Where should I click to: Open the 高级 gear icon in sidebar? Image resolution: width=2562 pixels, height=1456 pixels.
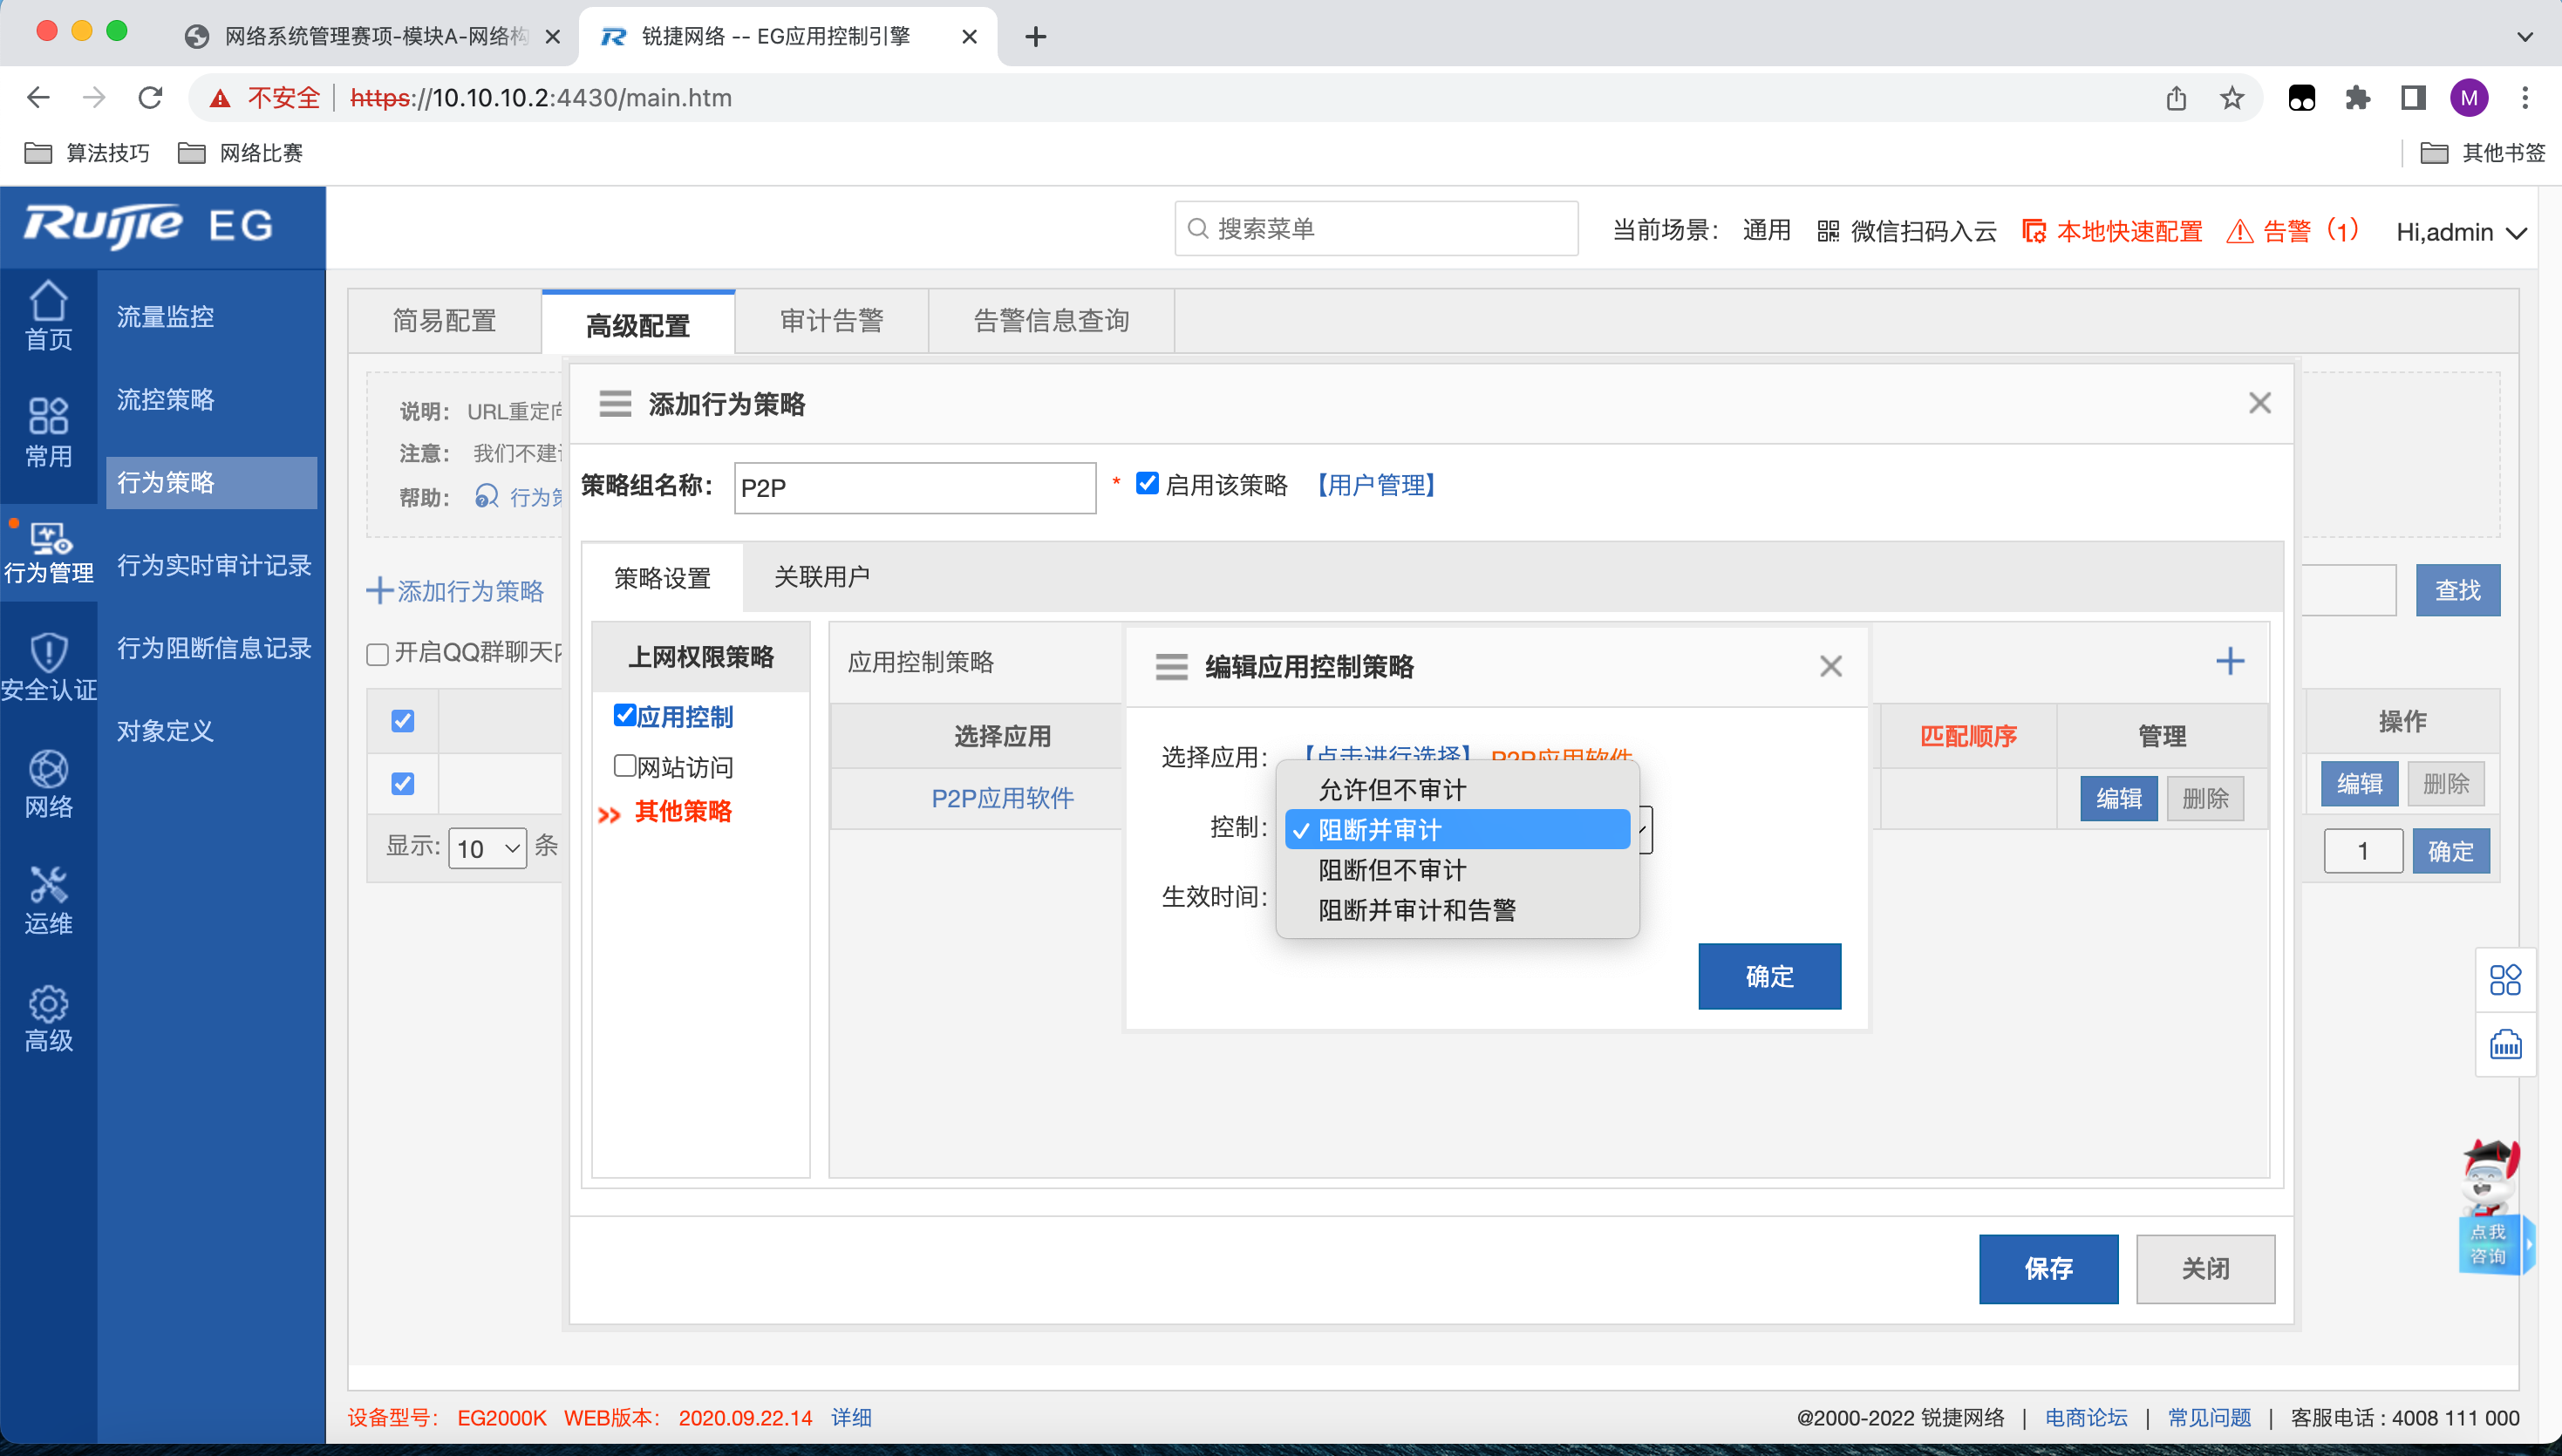click(x=48, y=1018)
